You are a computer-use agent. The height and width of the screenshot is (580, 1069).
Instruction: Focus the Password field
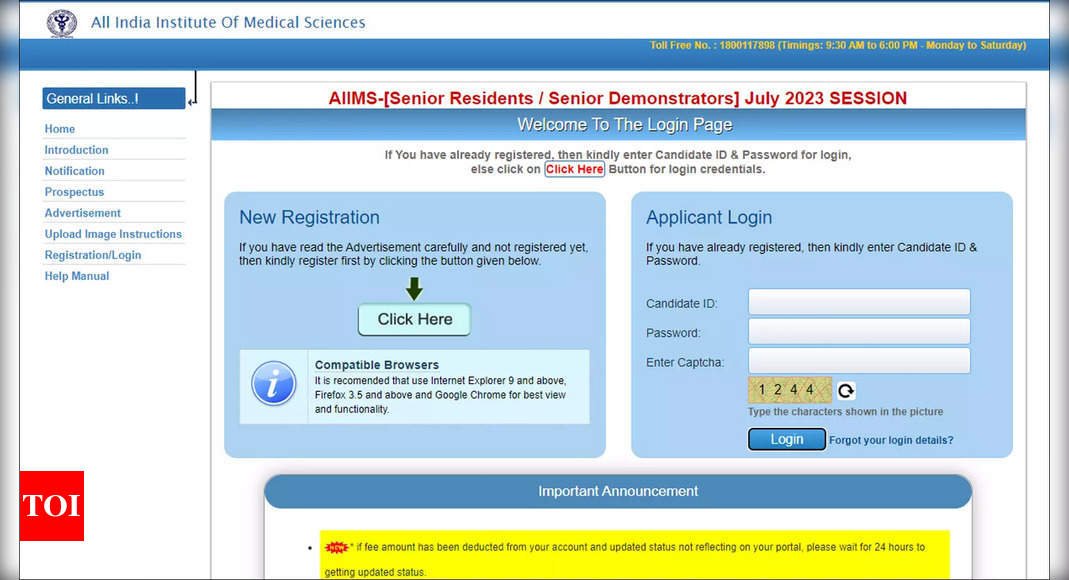click(x=859, y=331)
